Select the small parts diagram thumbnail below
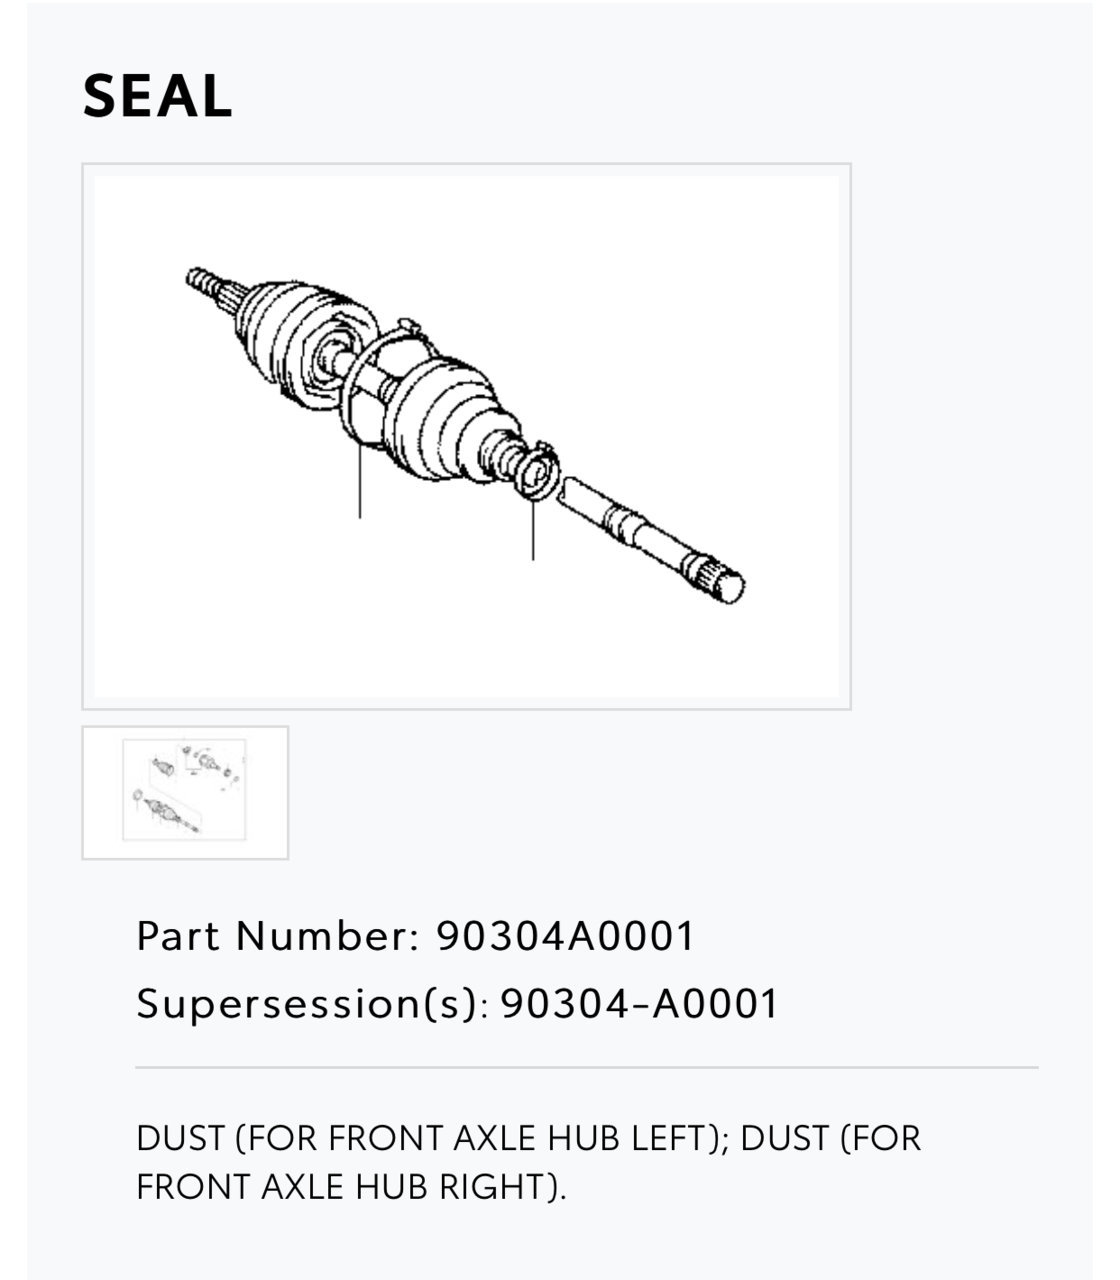This screenshot has height=1280, width=1120. tap(185, 792)
